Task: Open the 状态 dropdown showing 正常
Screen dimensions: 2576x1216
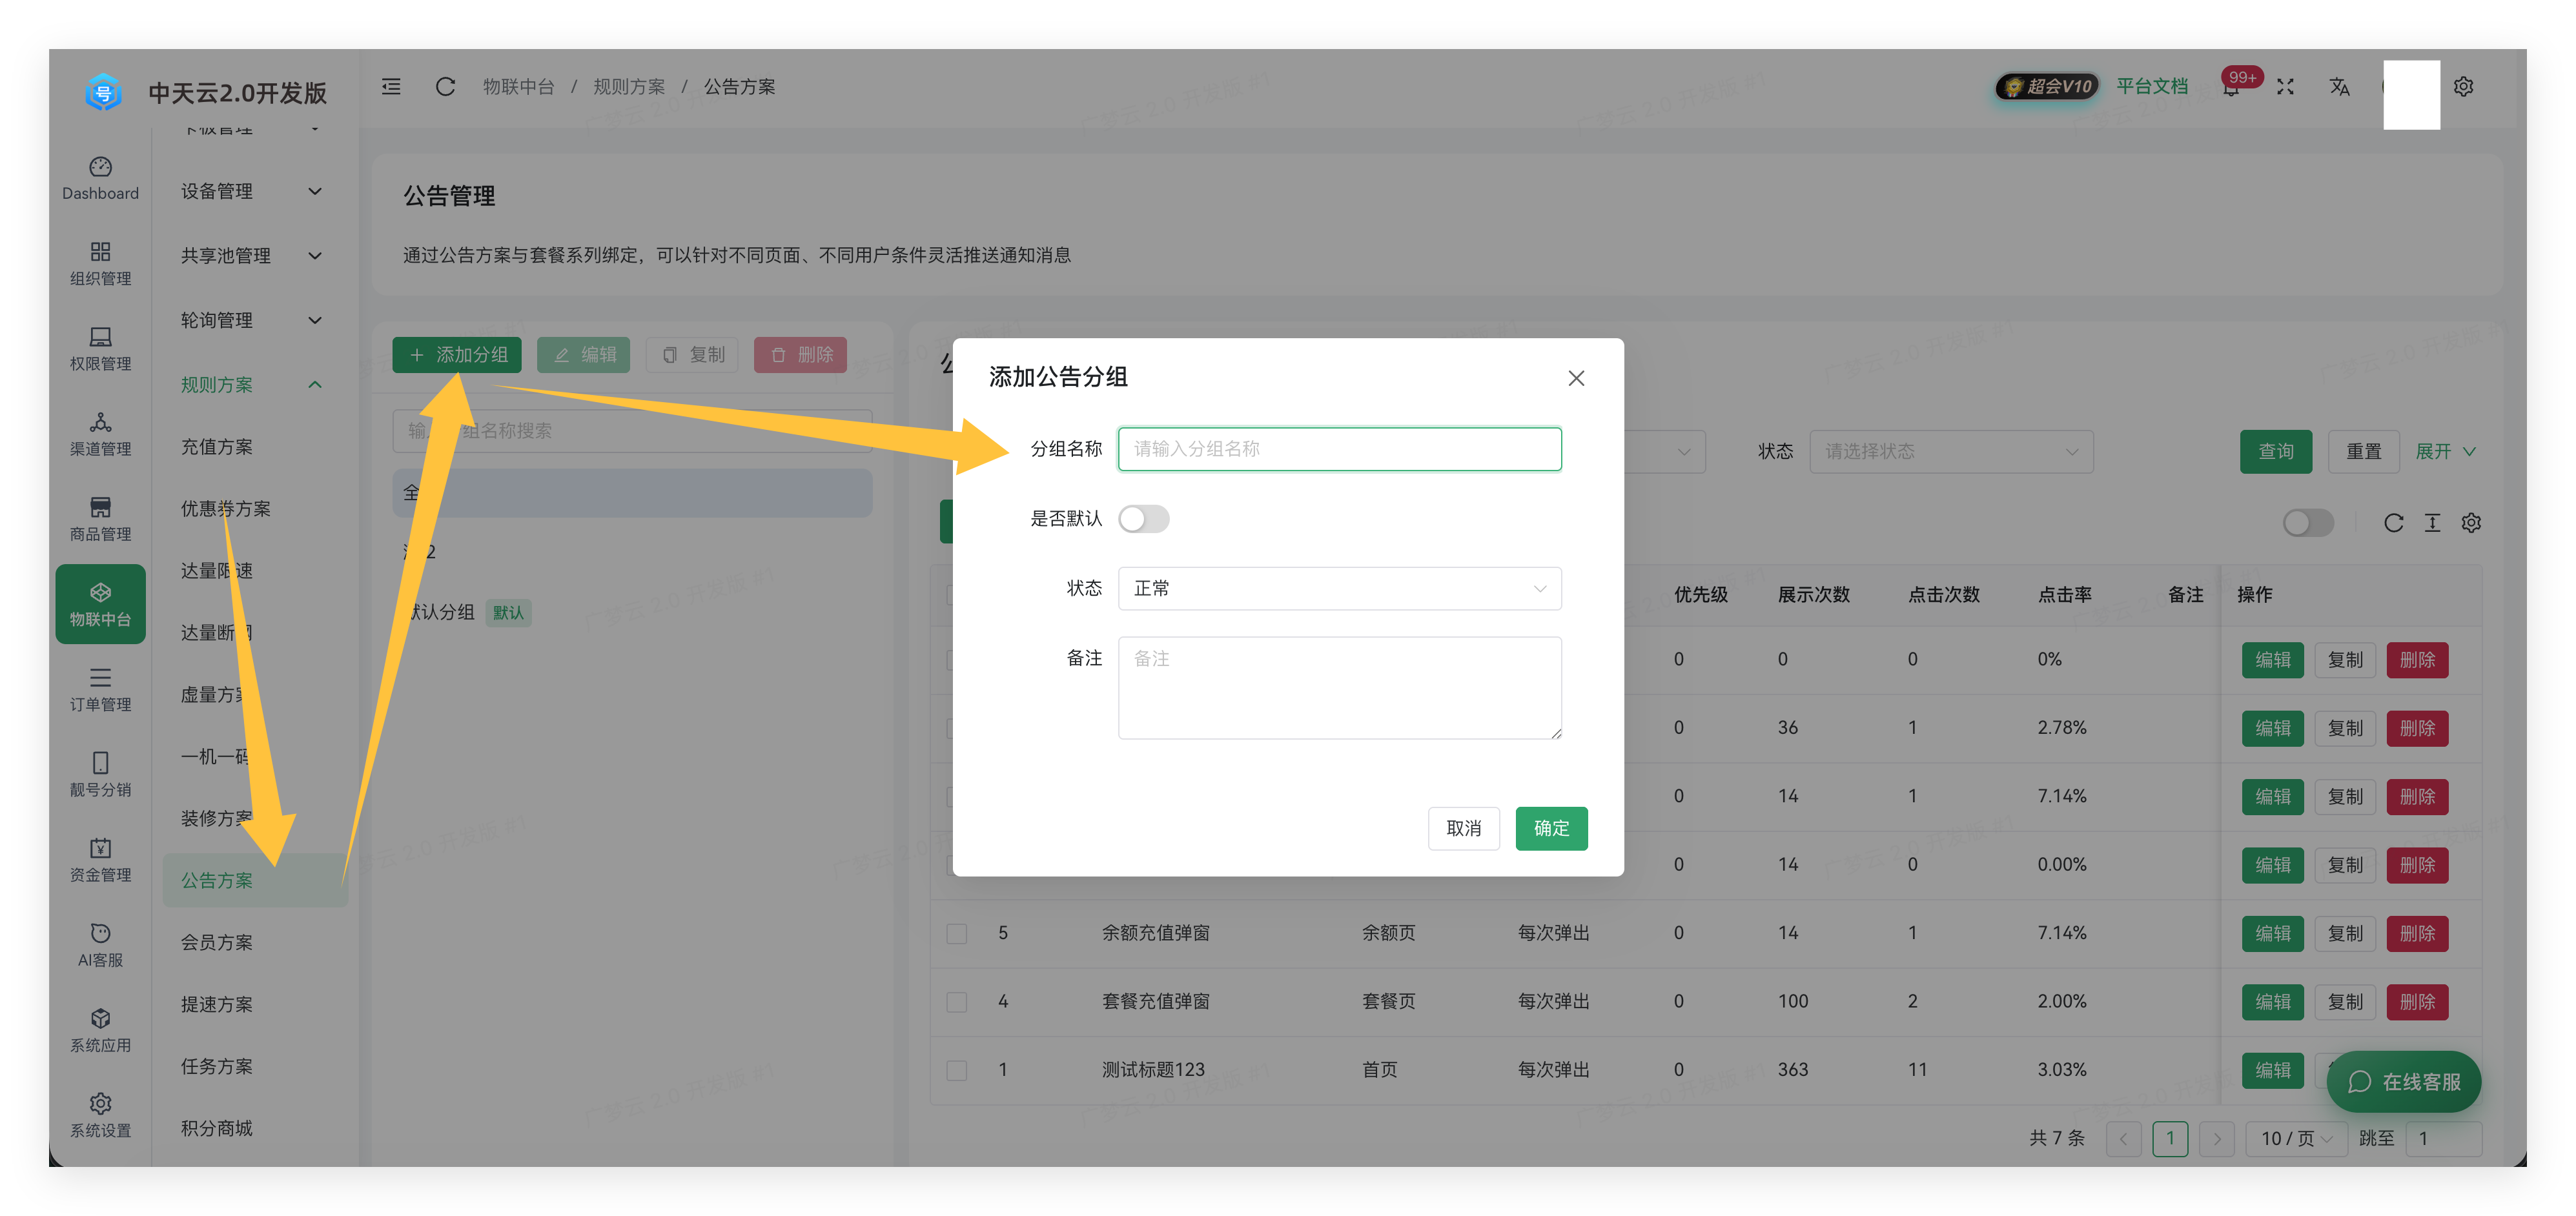Action: [1339, 588]
